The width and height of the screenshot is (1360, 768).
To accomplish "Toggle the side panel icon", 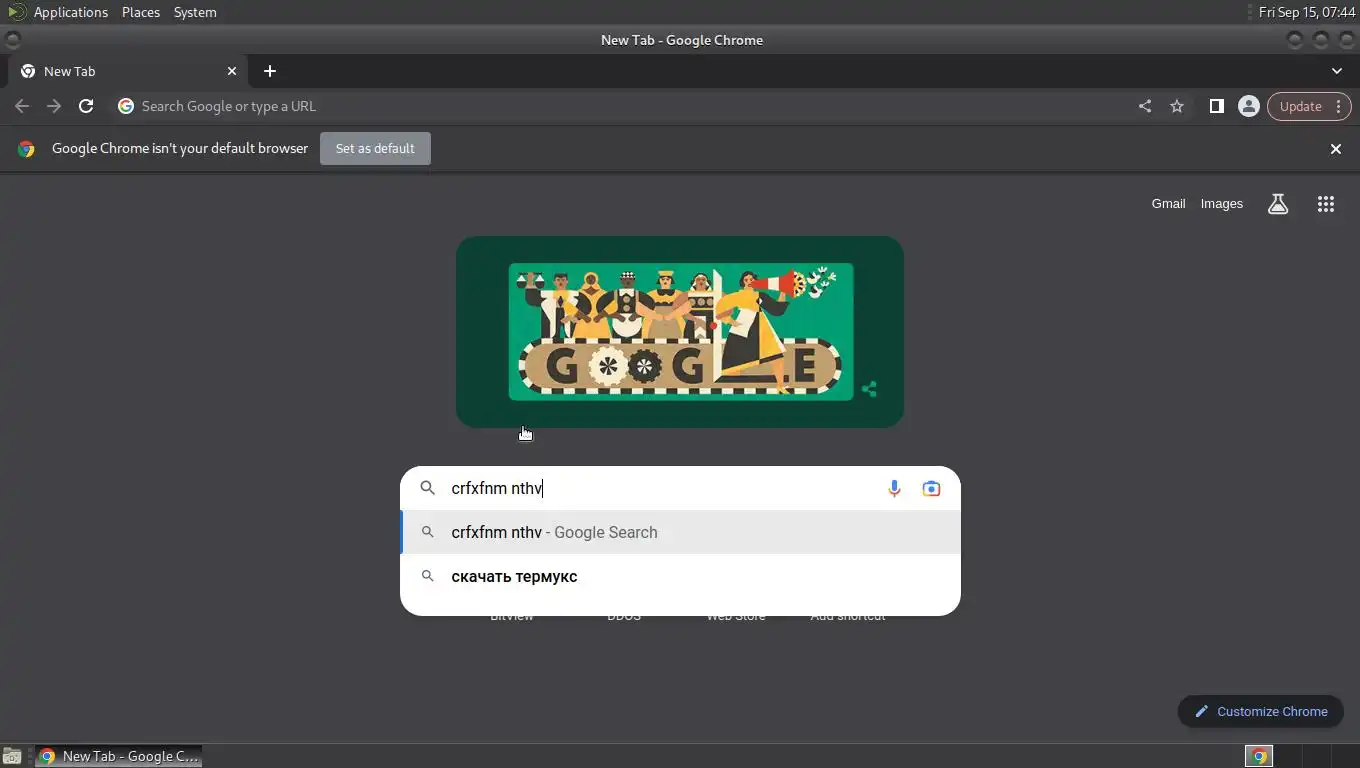I will (x=1216, y=106).
